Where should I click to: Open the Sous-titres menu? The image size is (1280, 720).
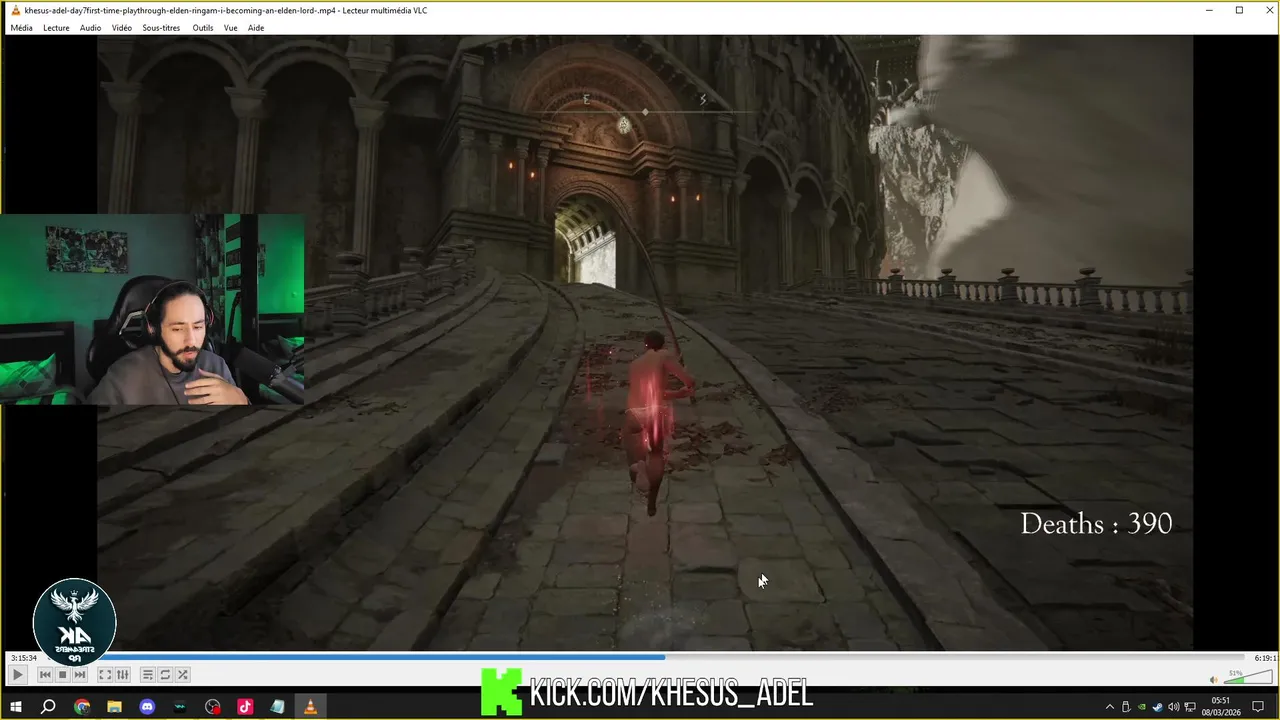click(161, 28)
